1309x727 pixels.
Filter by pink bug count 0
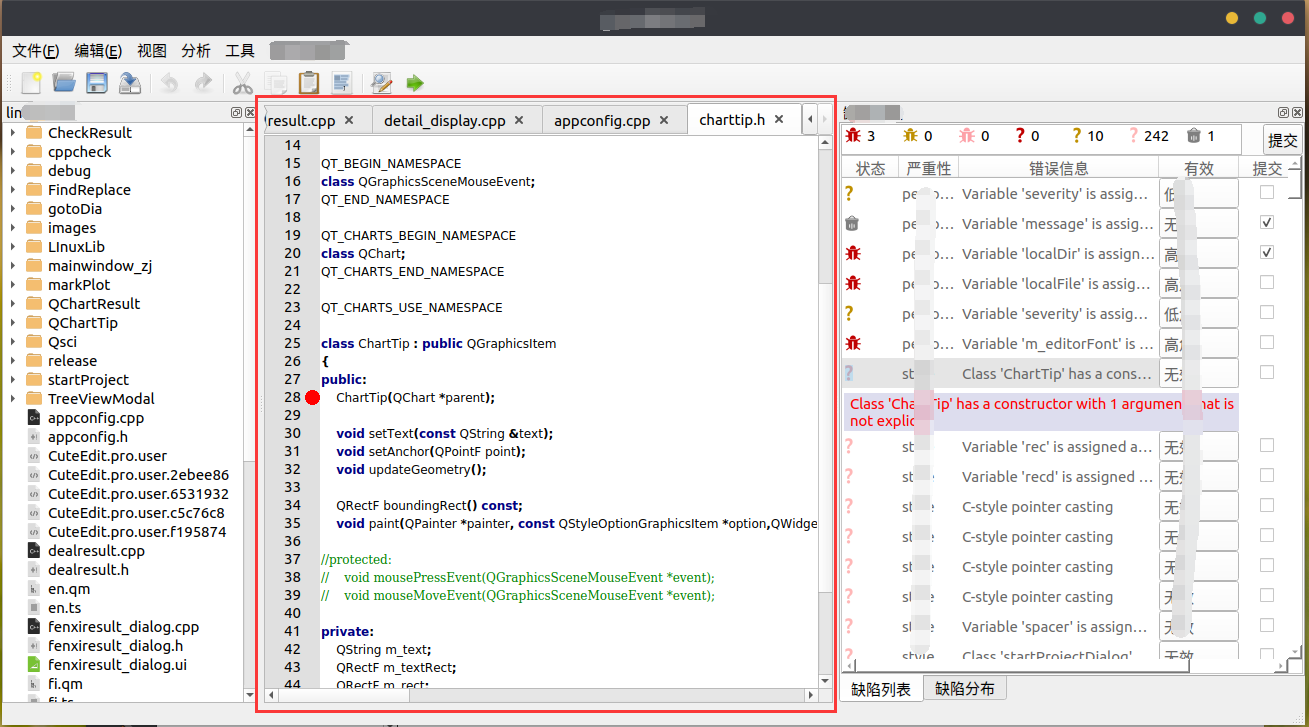tap(974, 136)
